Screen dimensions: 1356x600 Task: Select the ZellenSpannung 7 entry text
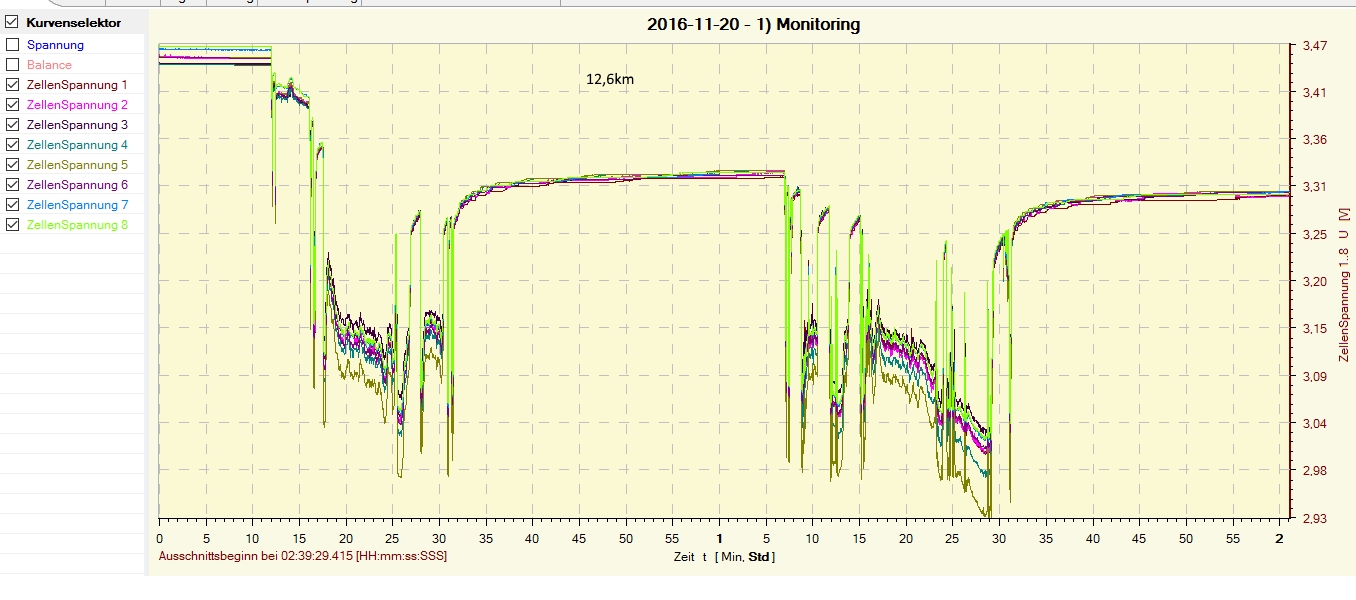click(77, 205)
